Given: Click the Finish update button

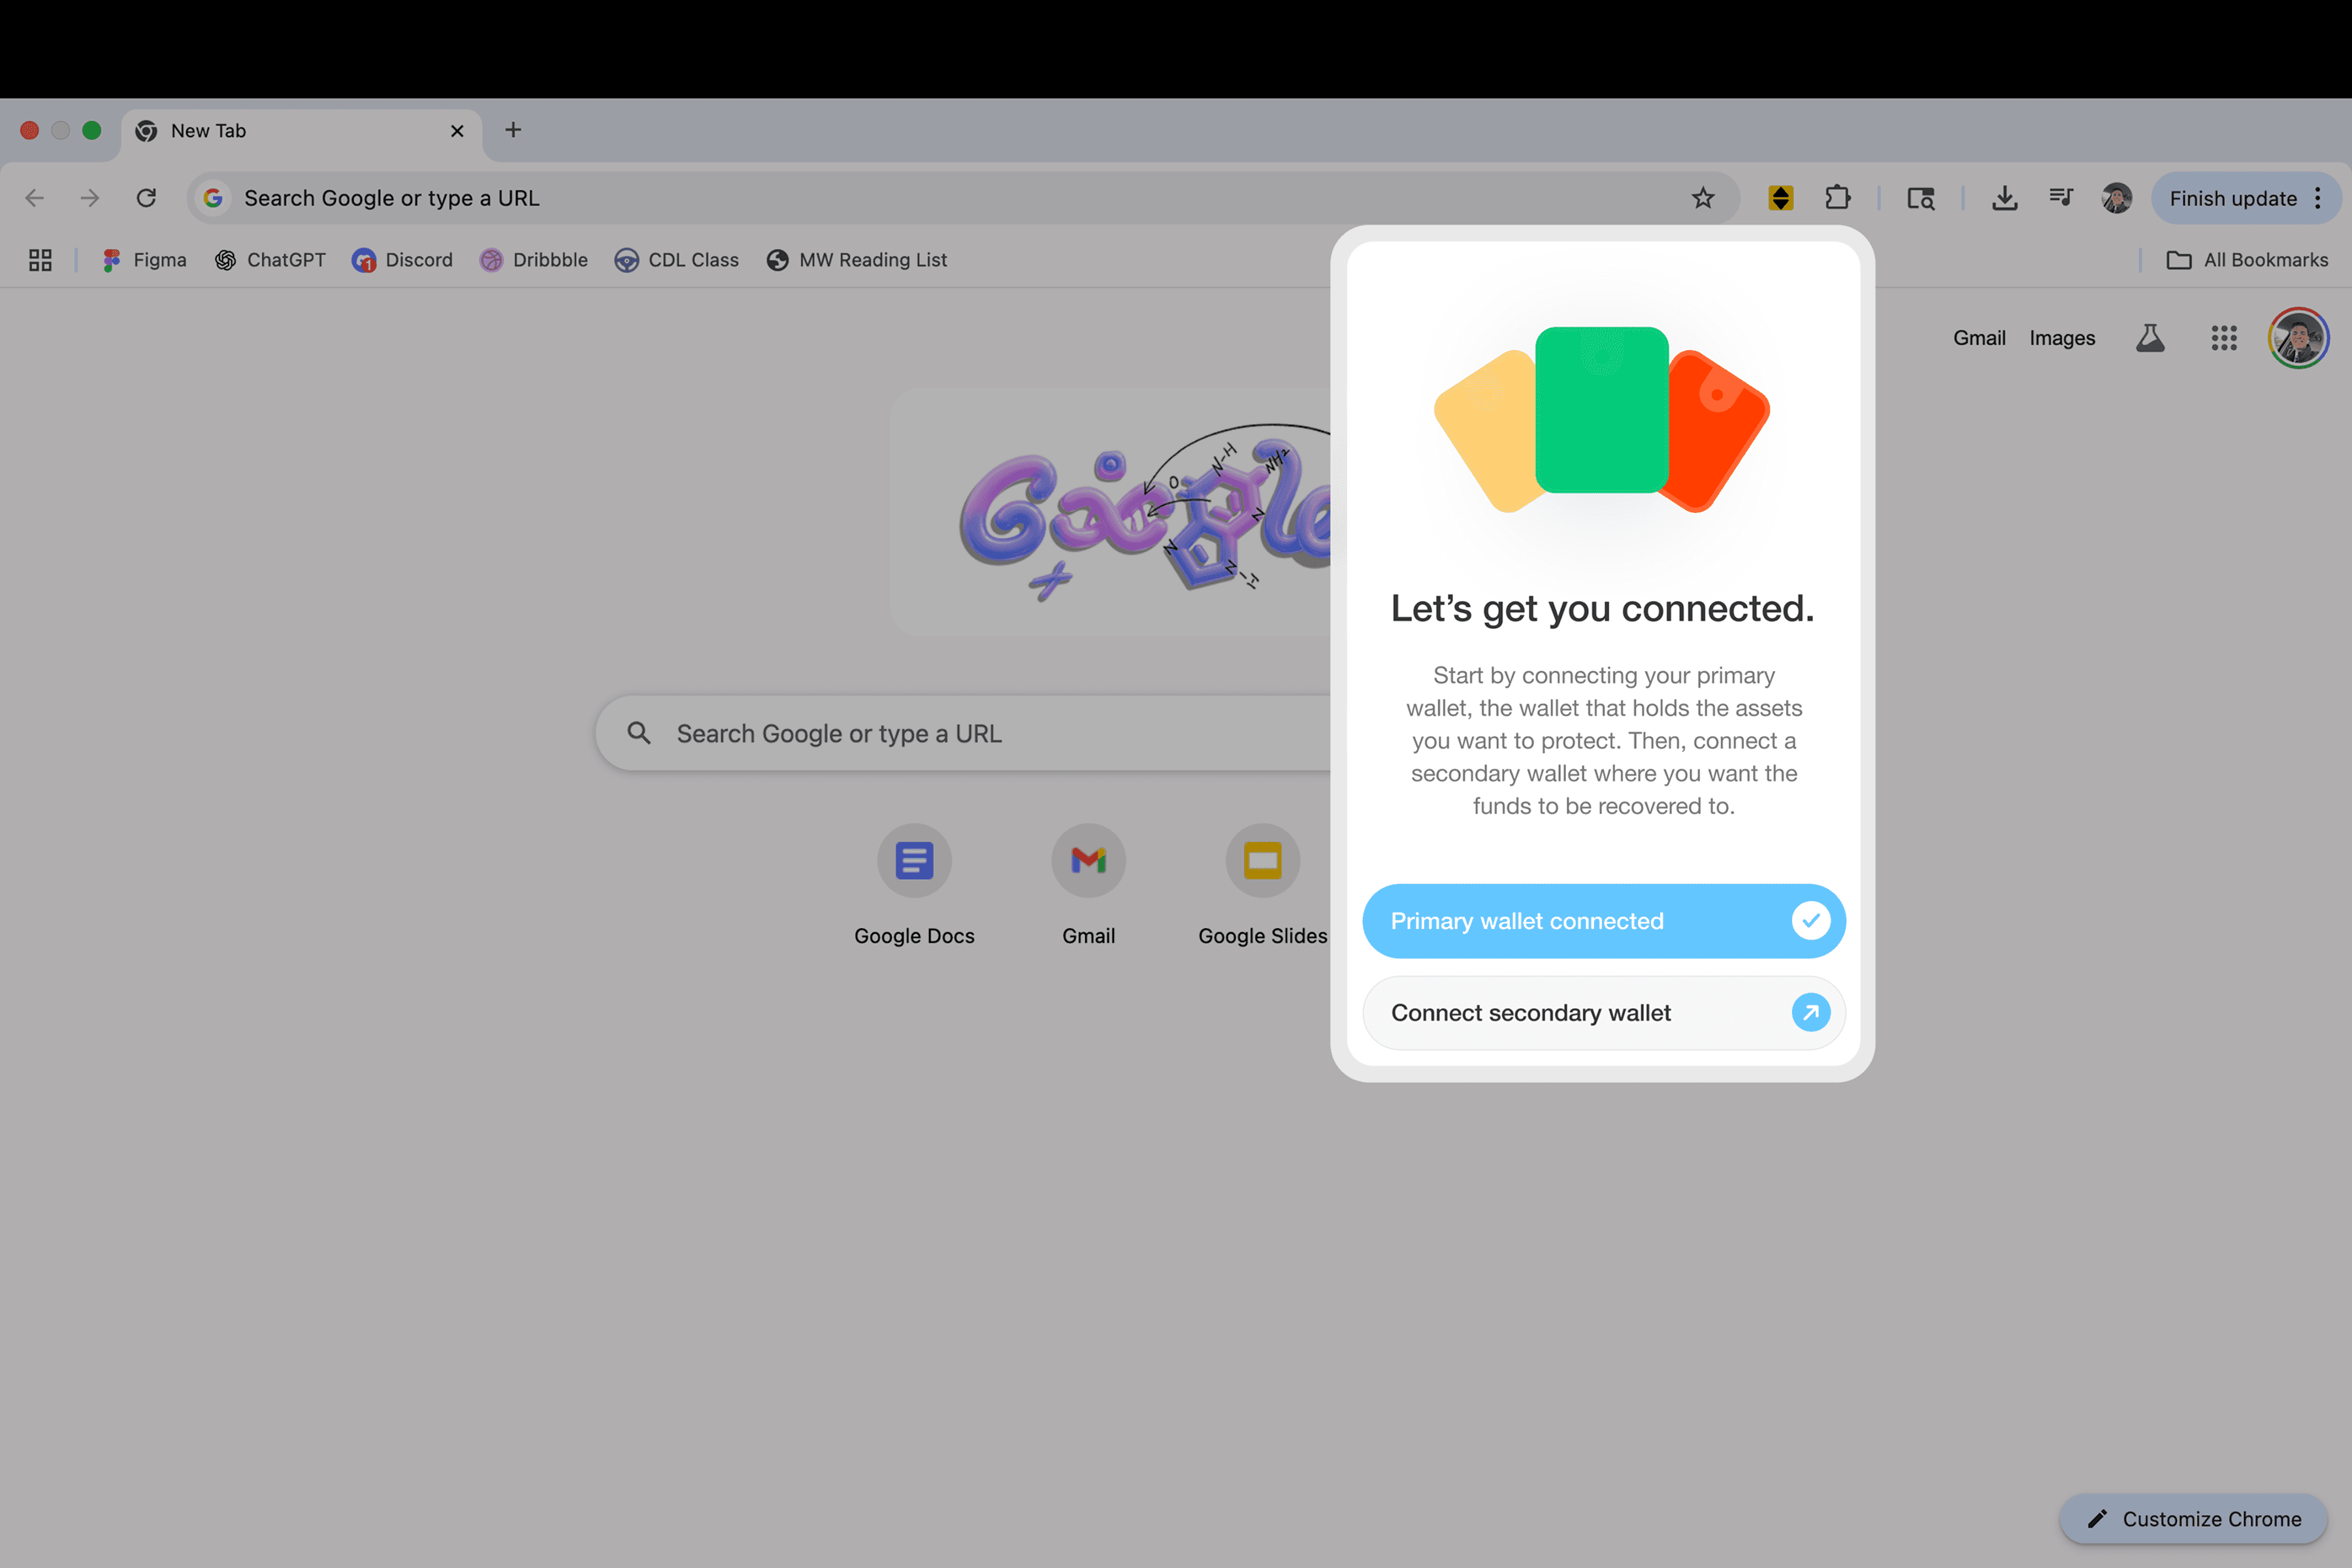Looking at the screenshot, I should [2232, 198].
